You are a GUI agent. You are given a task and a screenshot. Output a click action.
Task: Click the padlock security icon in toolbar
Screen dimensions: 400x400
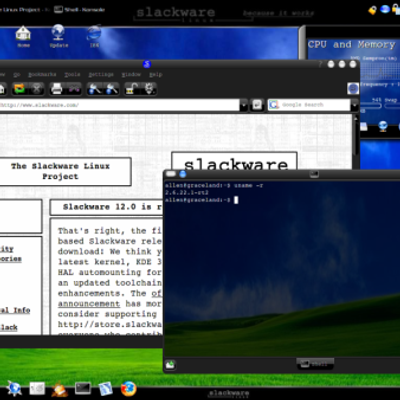click(131, 89)
